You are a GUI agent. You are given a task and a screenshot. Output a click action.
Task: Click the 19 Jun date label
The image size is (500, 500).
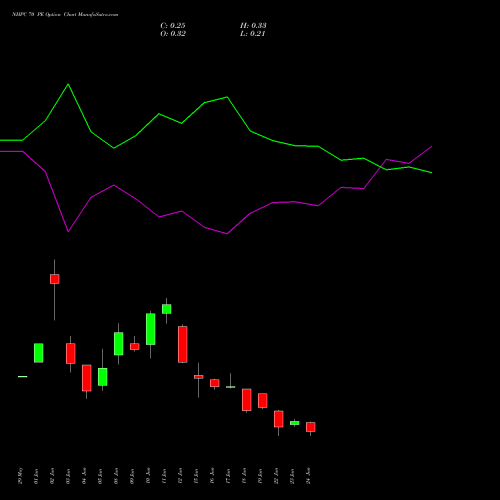[260, 476]
